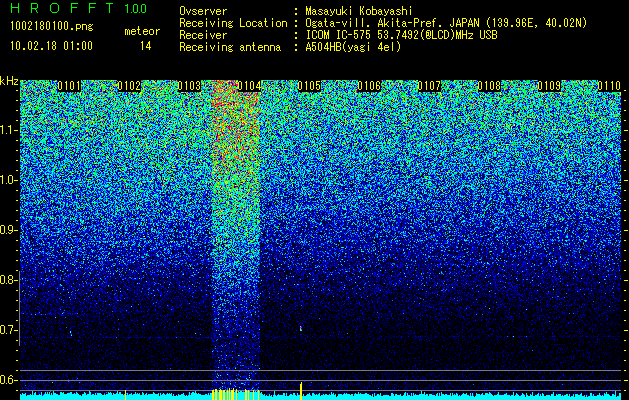
Task: Click the 0105 time marker
Action: pos(309,86)
